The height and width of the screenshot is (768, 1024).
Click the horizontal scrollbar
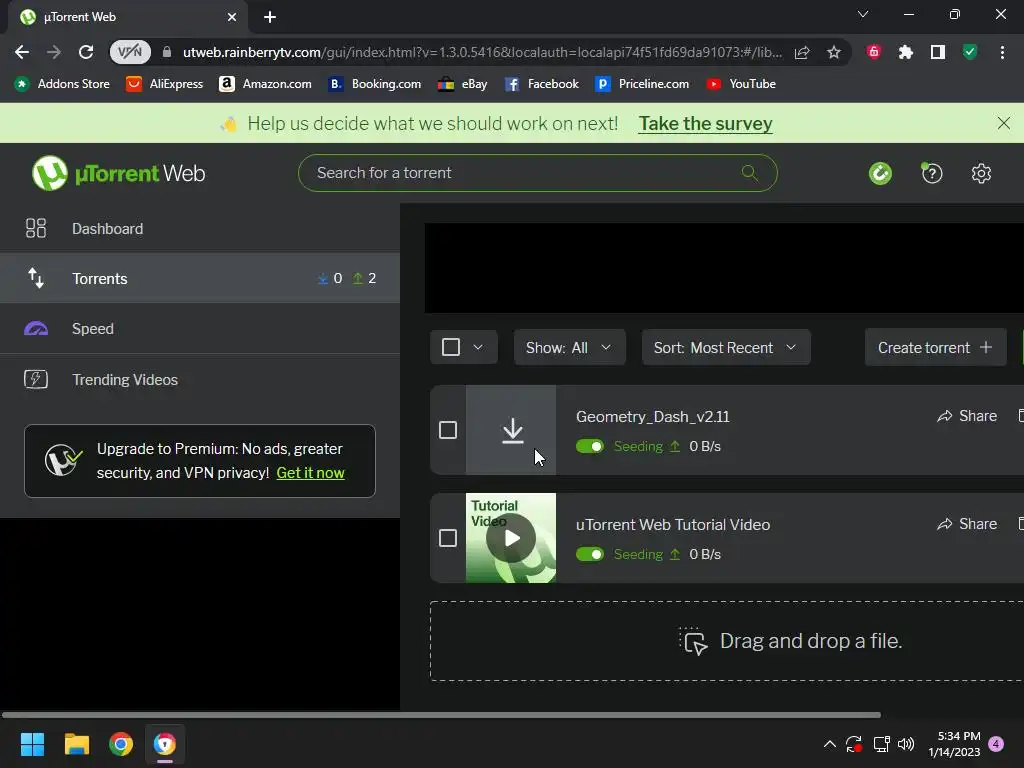coord(441,714)
